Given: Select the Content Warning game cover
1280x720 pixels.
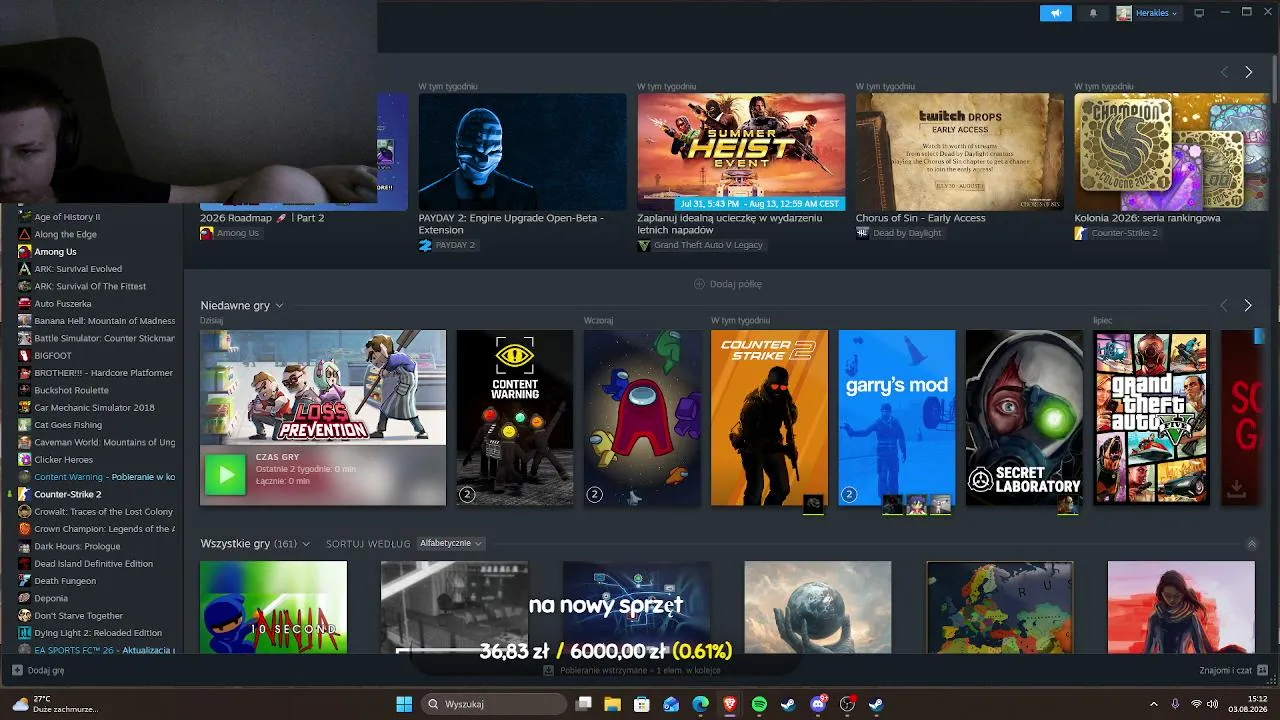Looking at the screenshot, I should (x=515, y=418).
